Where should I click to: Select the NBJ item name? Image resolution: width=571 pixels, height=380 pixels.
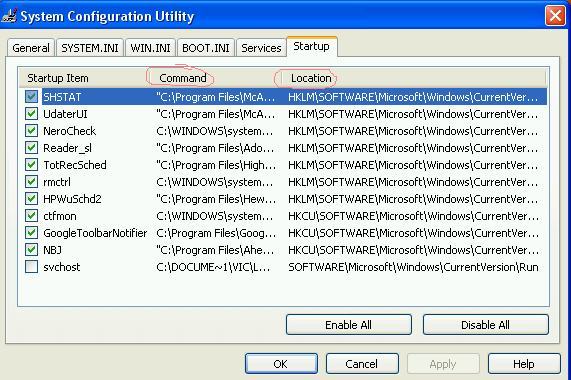tap(52, 250)
